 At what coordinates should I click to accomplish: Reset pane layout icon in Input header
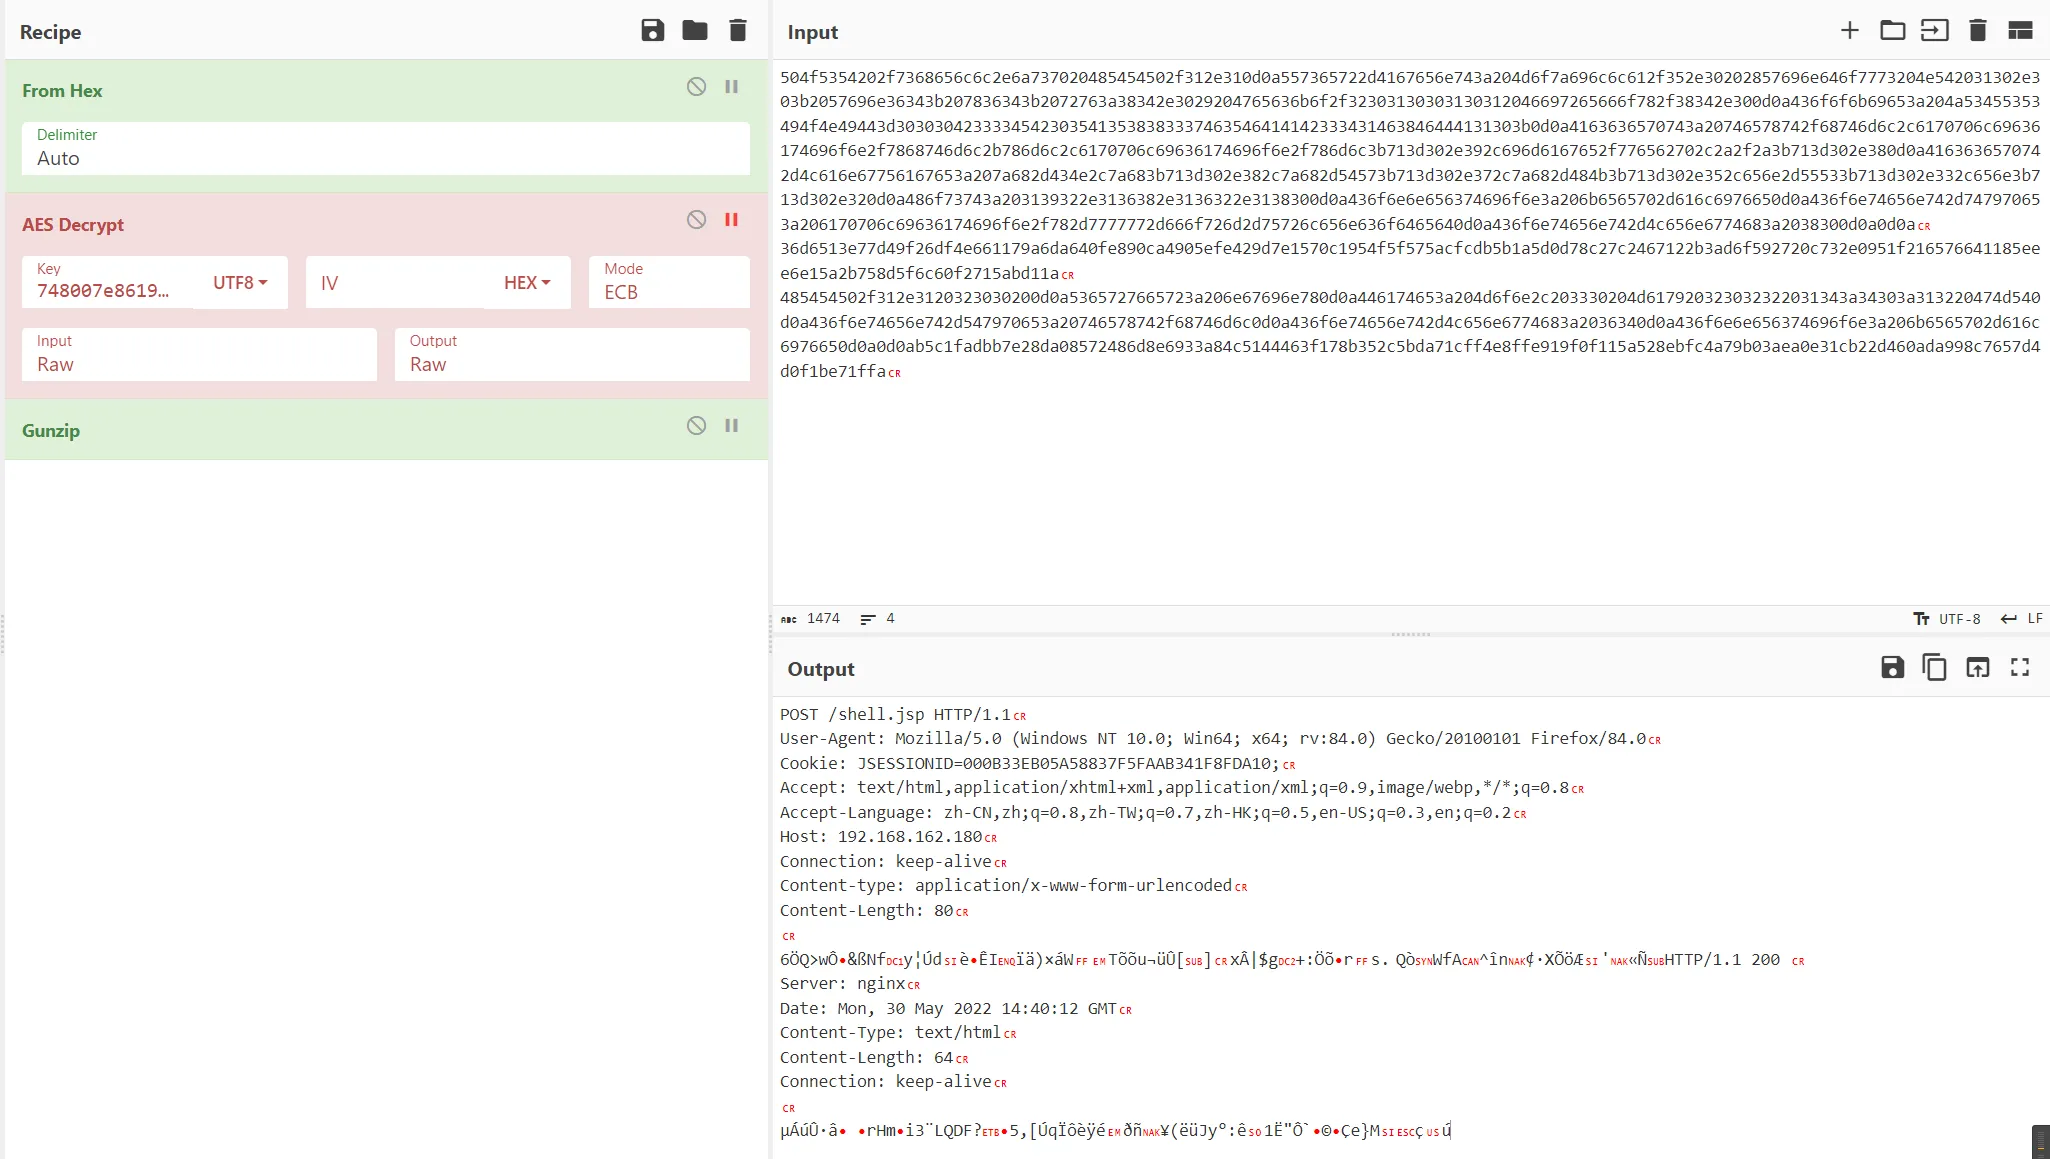[2020, 31]
